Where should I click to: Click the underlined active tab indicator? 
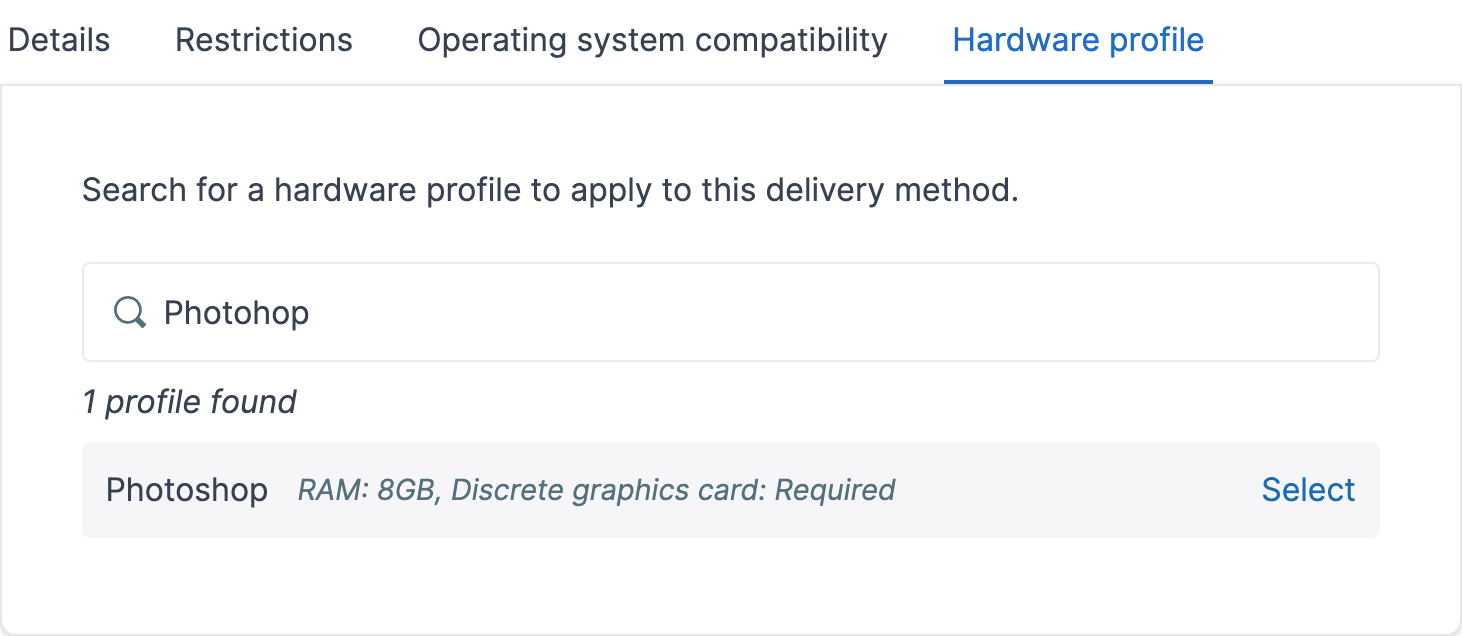[x=1078, y=82]
